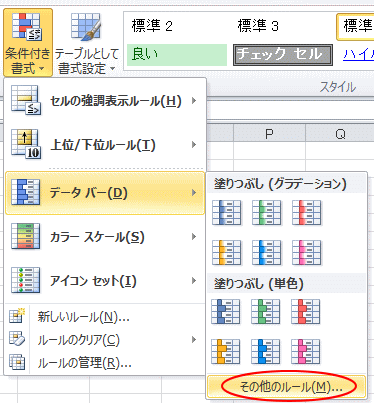Apply light blue solid fill data bar
This screenshot has width=374, height=403.
266,351
